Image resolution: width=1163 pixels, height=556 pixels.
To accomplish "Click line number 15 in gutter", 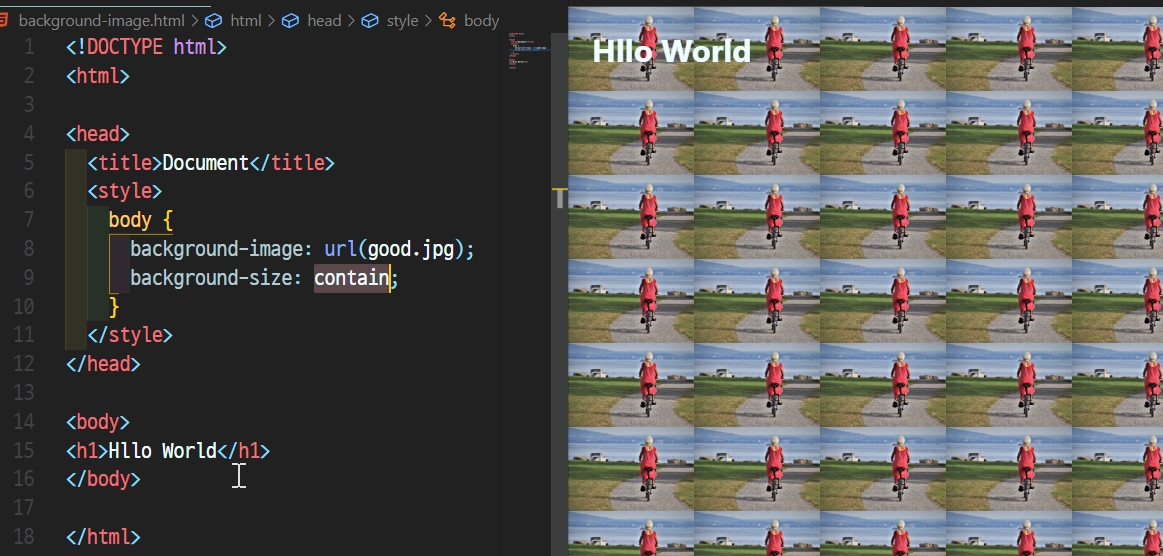I will (24, 450).
